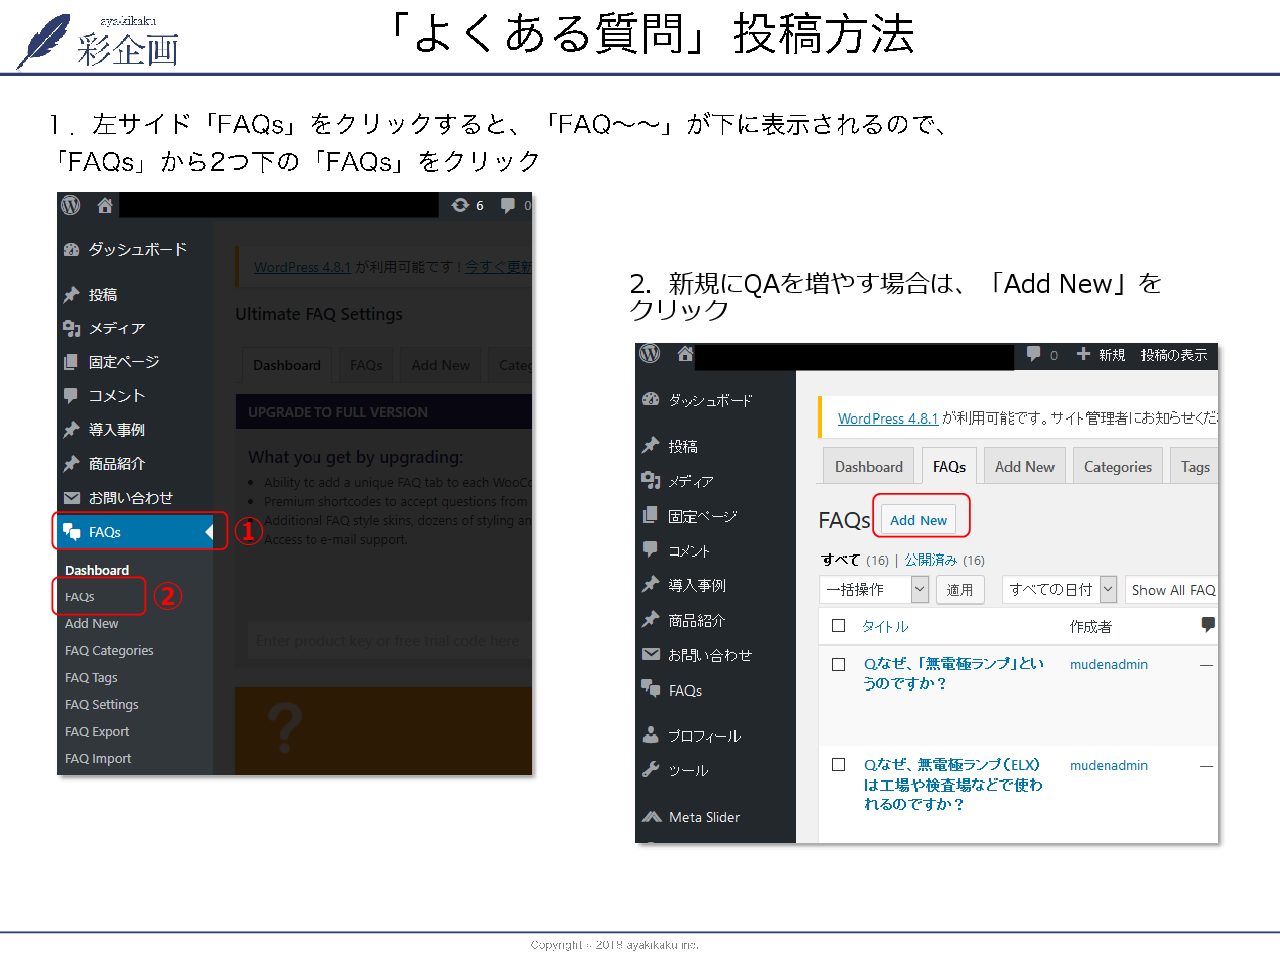
Task: Select FAQs tab in right screenshot
Action: (x=949, y=466)
